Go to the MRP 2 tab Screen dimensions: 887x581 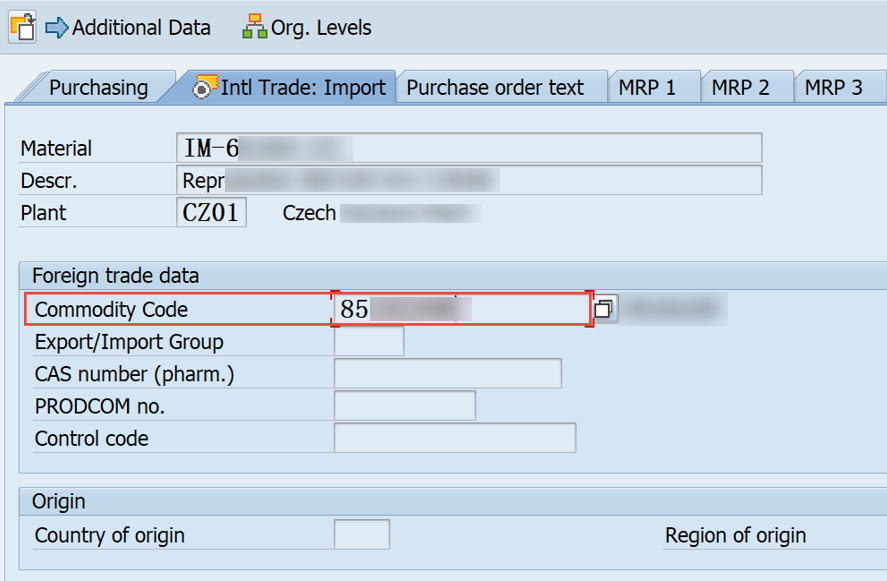pyautogui.click(x=740, y=88)
